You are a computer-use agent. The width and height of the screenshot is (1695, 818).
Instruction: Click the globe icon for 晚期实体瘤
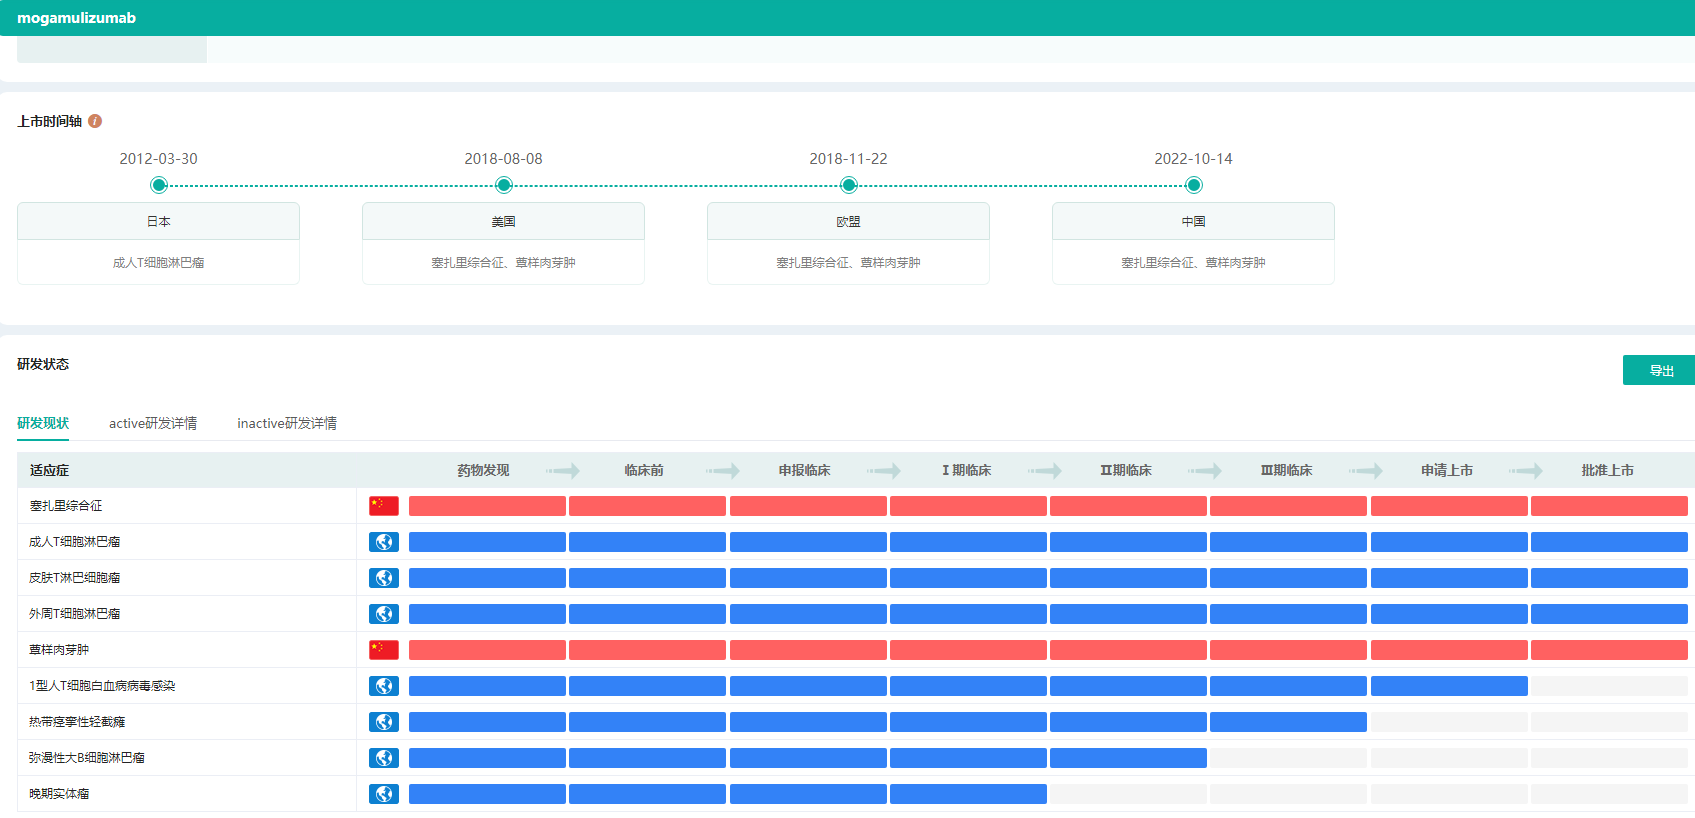(x=384, y=794)
